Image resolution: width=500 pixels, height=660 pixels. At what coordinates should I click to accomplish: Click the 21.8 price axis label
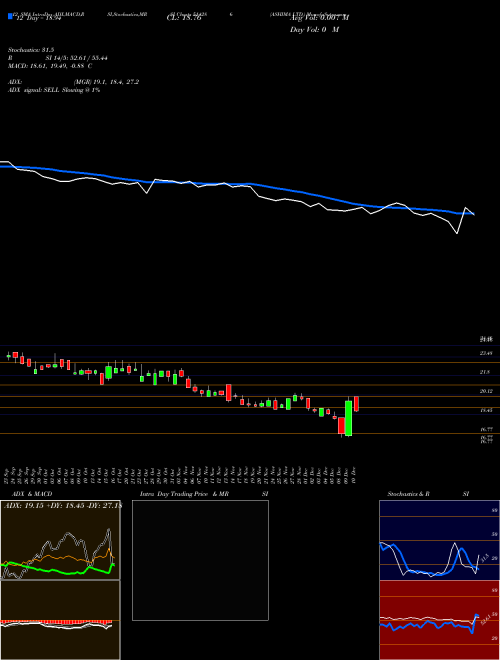tap(485, 373)
